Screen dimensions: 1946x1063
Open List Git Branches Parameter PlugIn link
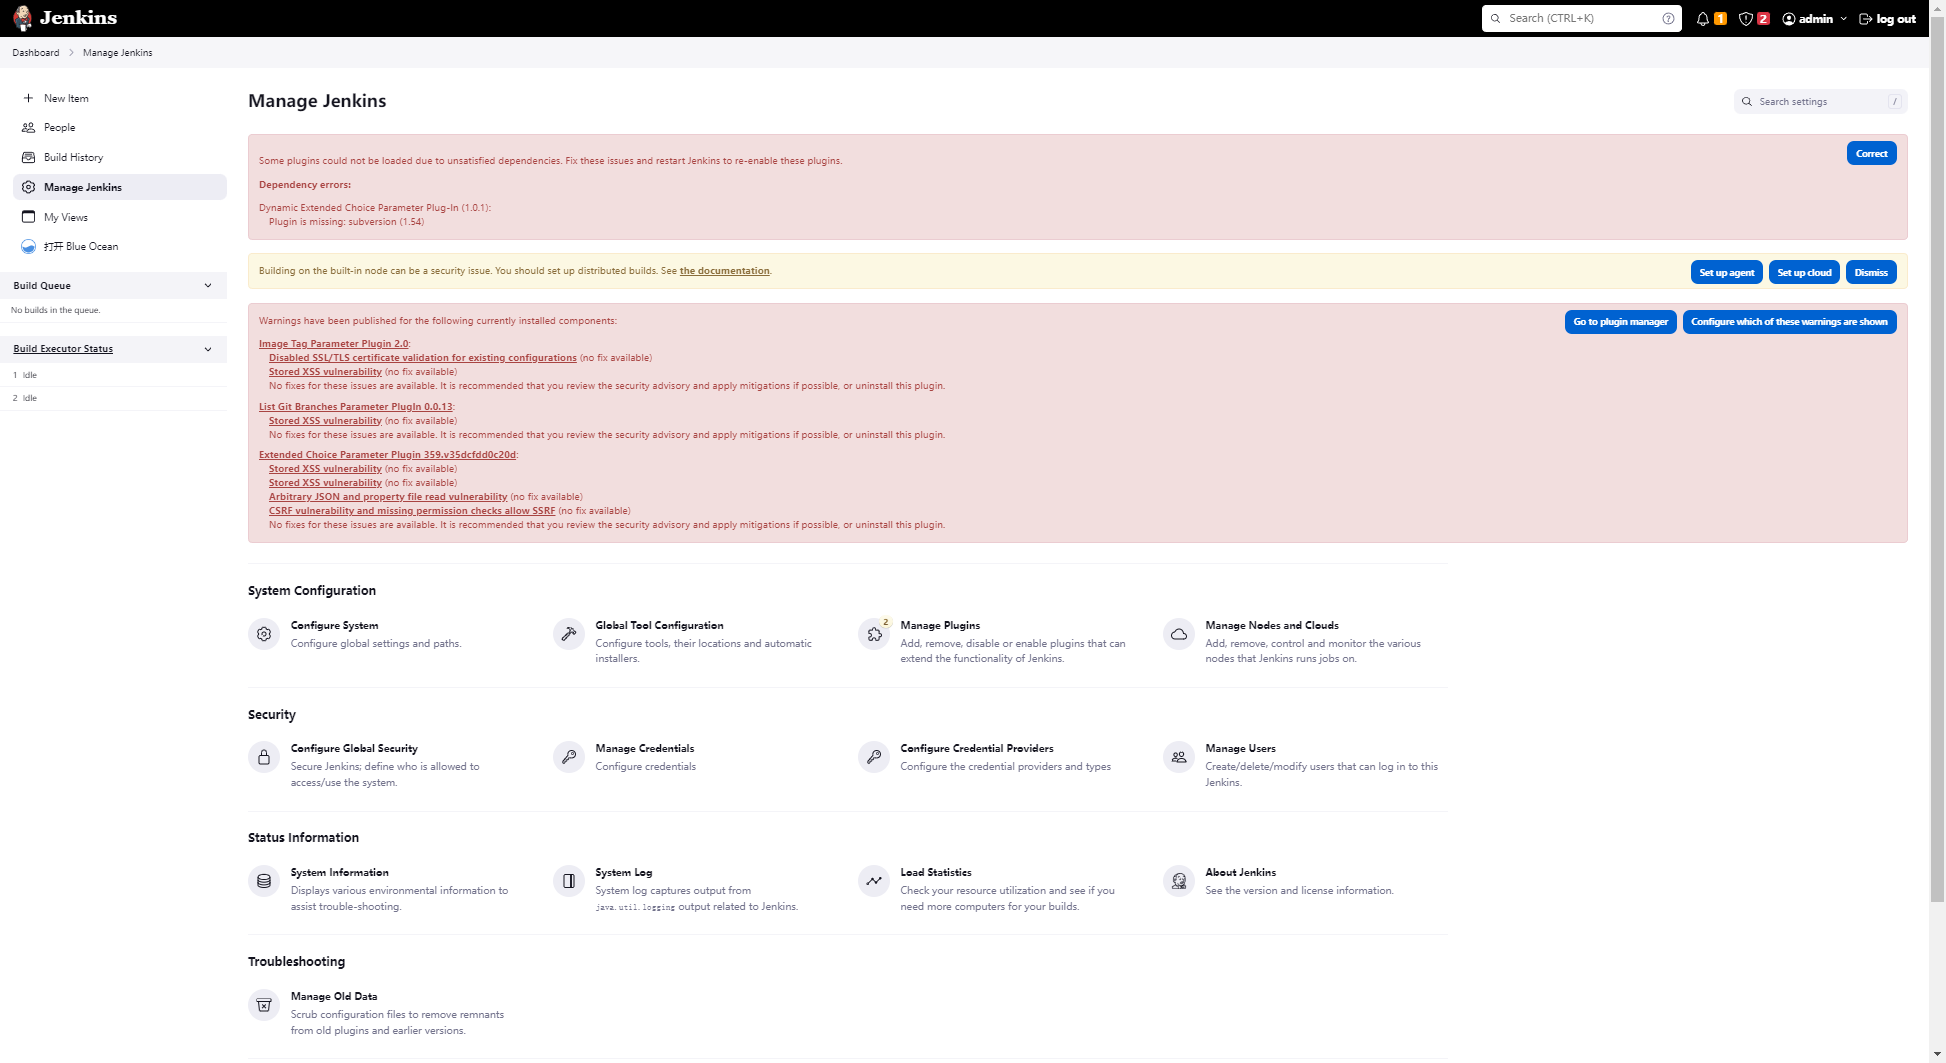click(355, 406)
